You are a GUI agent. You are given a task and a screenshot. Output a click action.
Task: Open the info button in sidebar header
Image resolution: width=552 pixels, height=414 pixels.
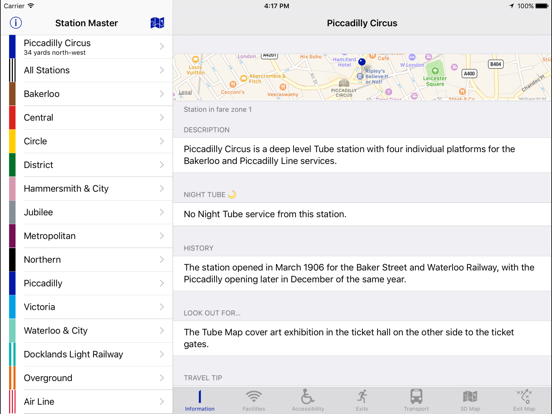click(x=15, y=23)
